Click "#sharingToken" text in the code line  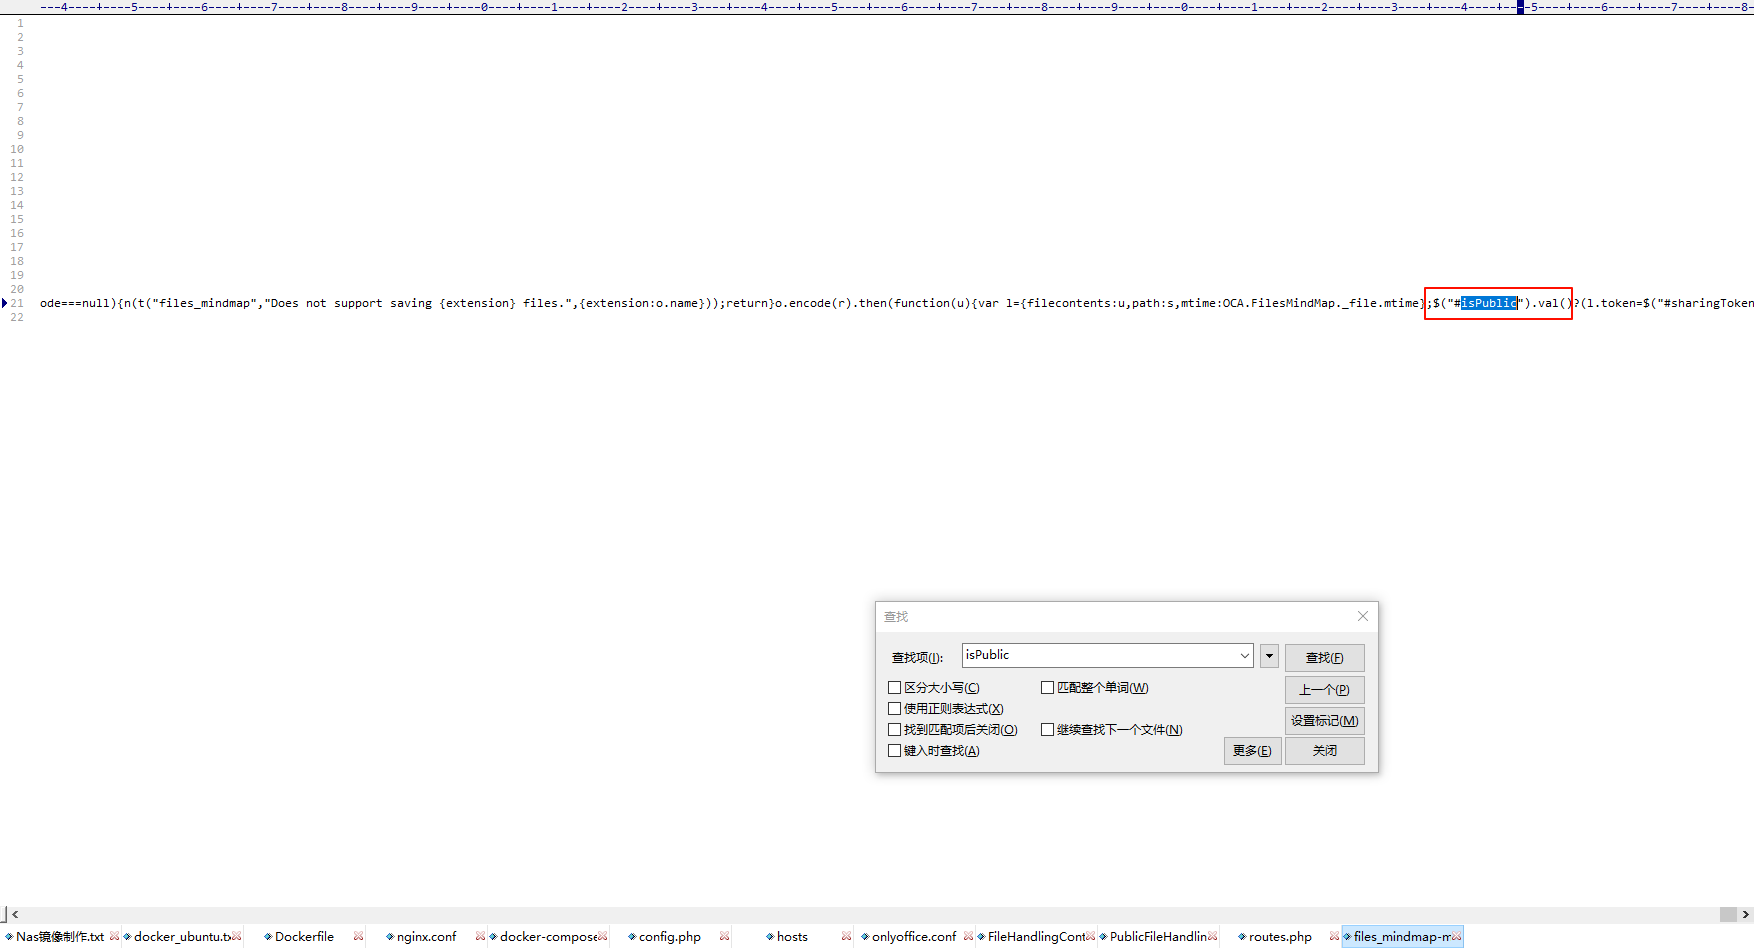tap(1708, 303)
